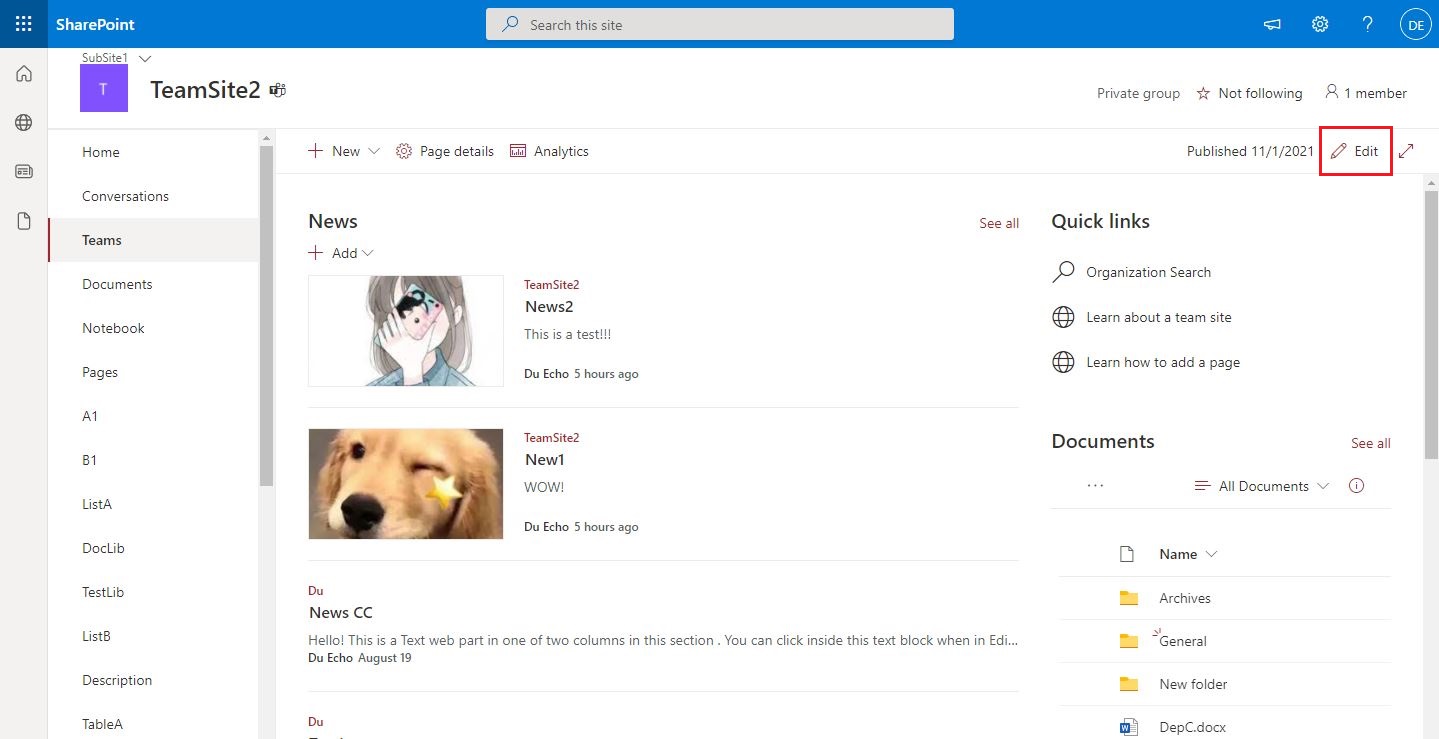This screenshot has height=739, width=1439.
Task: Open the settings gear icon
Action: [1320, 25]
